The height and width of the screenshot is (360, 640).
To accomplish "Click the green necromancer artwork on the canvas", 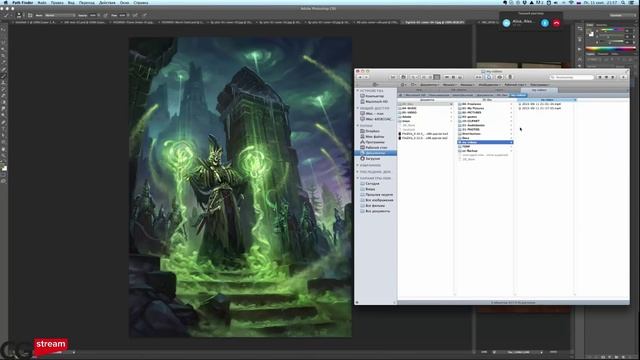I will [240, 187].
